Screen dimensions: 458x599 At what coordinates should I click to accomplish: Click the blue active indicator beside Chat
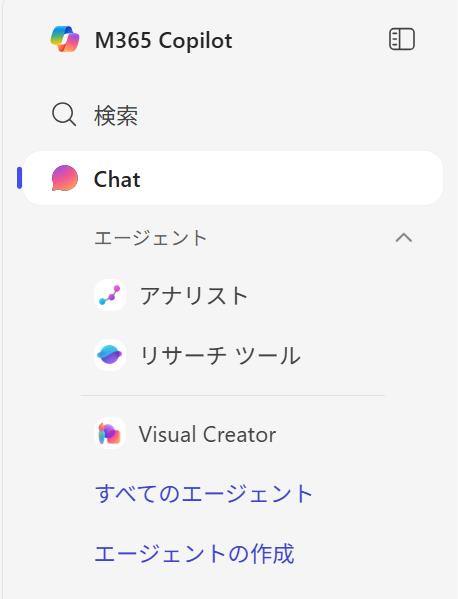tap(19, 178)
